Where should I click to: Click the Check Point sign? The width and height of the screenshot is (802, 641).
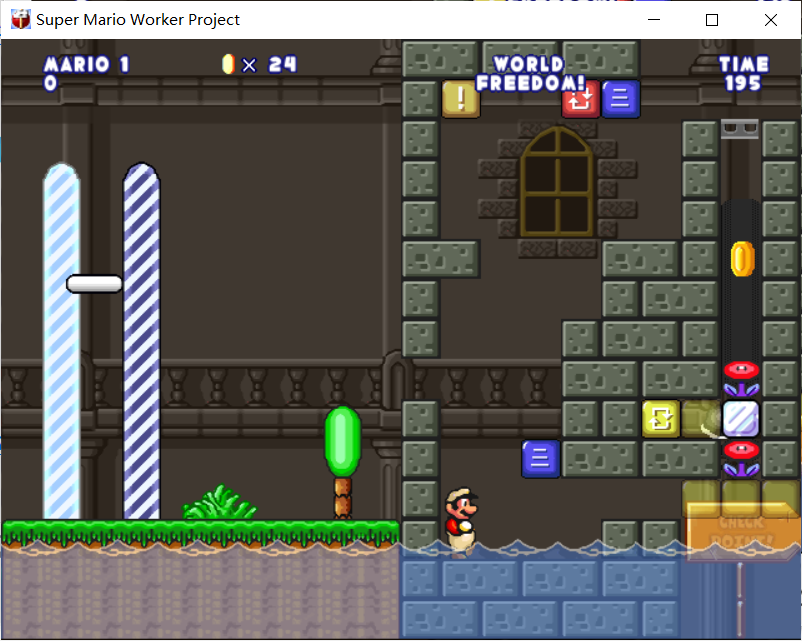[741, 531]
